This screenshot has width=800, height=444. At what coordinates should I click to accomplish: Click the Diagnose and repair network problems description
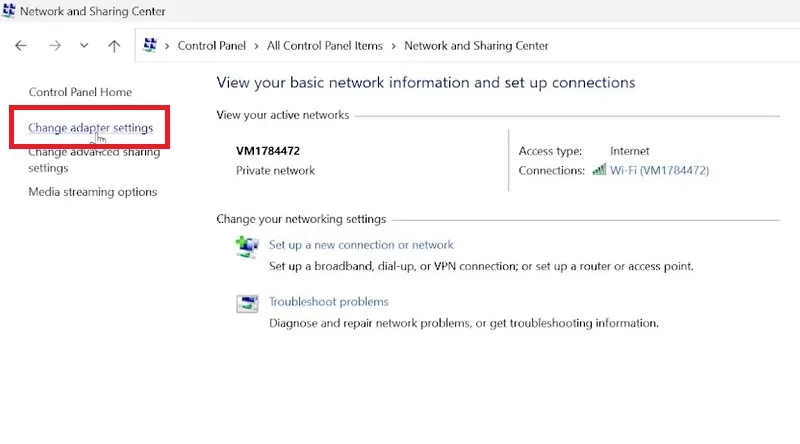click(464, 323)
